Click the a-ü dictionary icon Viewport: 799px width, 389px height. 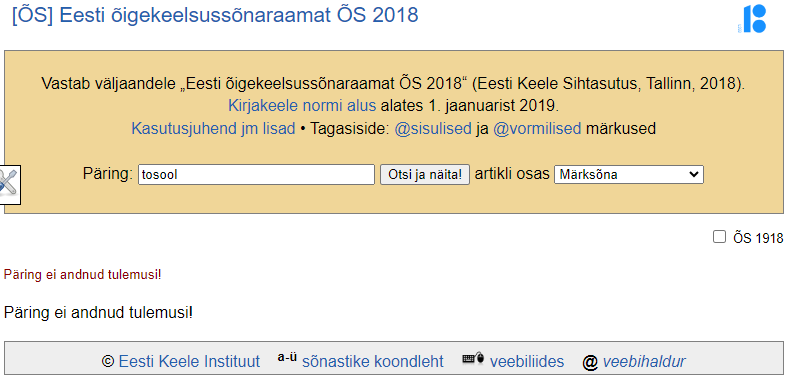pos(287,357)
